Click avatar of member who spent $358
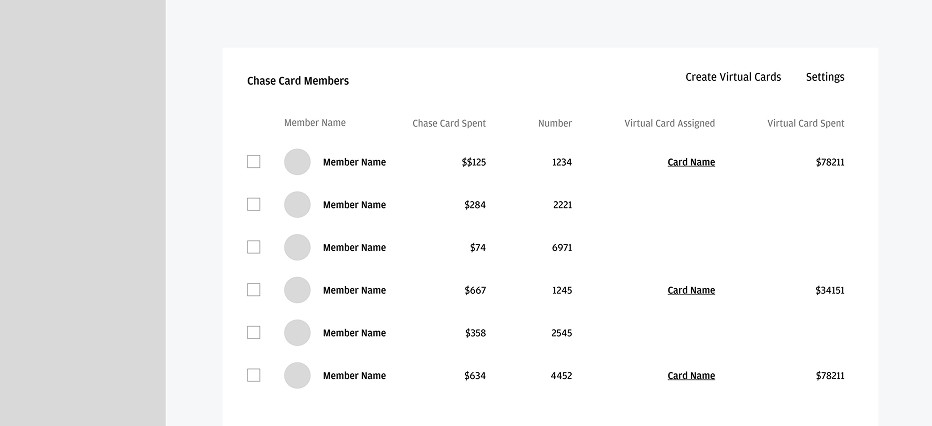 [297, 333]
